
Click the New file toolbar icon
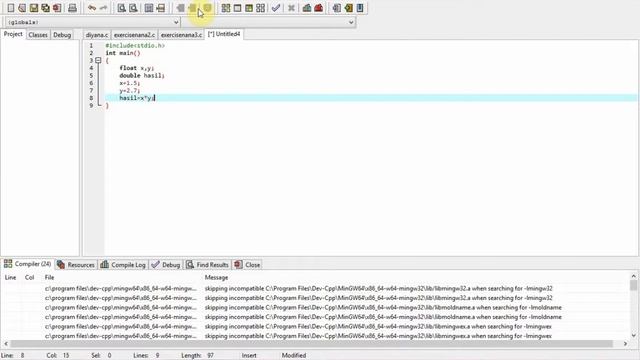(11, 8)
